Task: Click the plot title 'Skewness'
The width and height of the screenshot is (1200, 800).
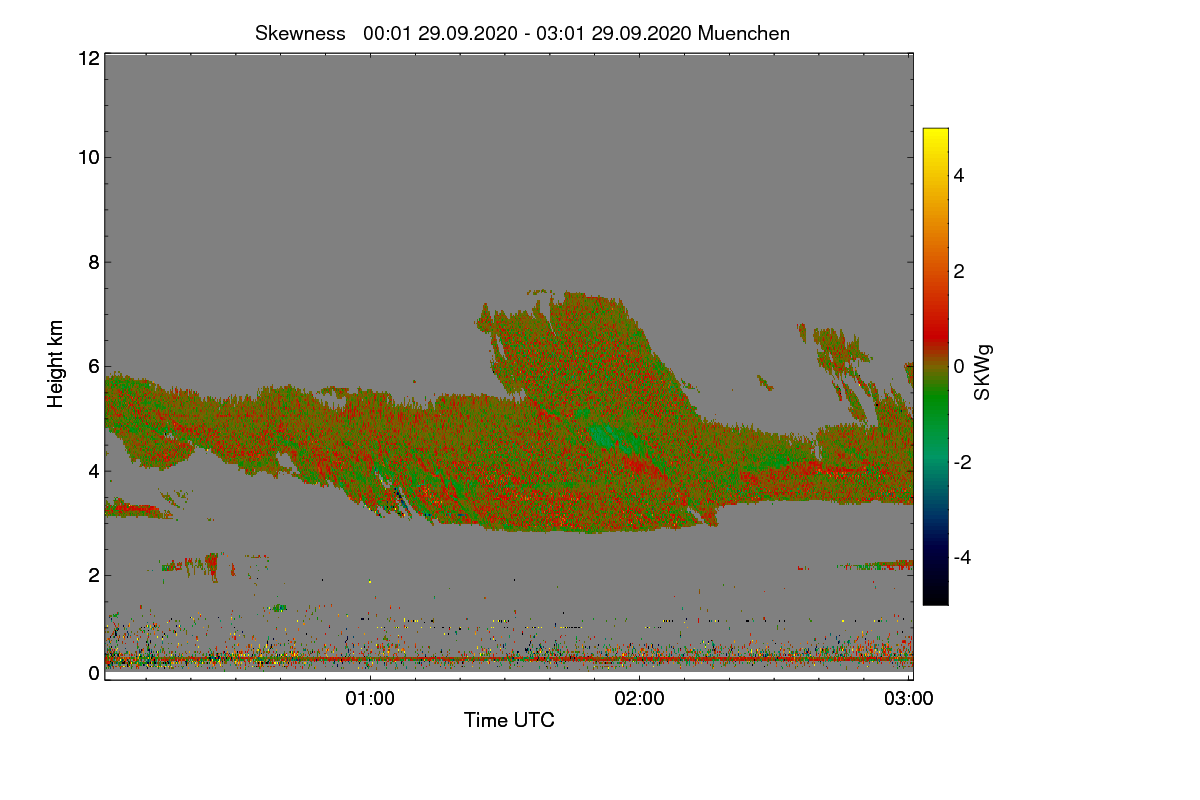Action: [x=300, y=33]
